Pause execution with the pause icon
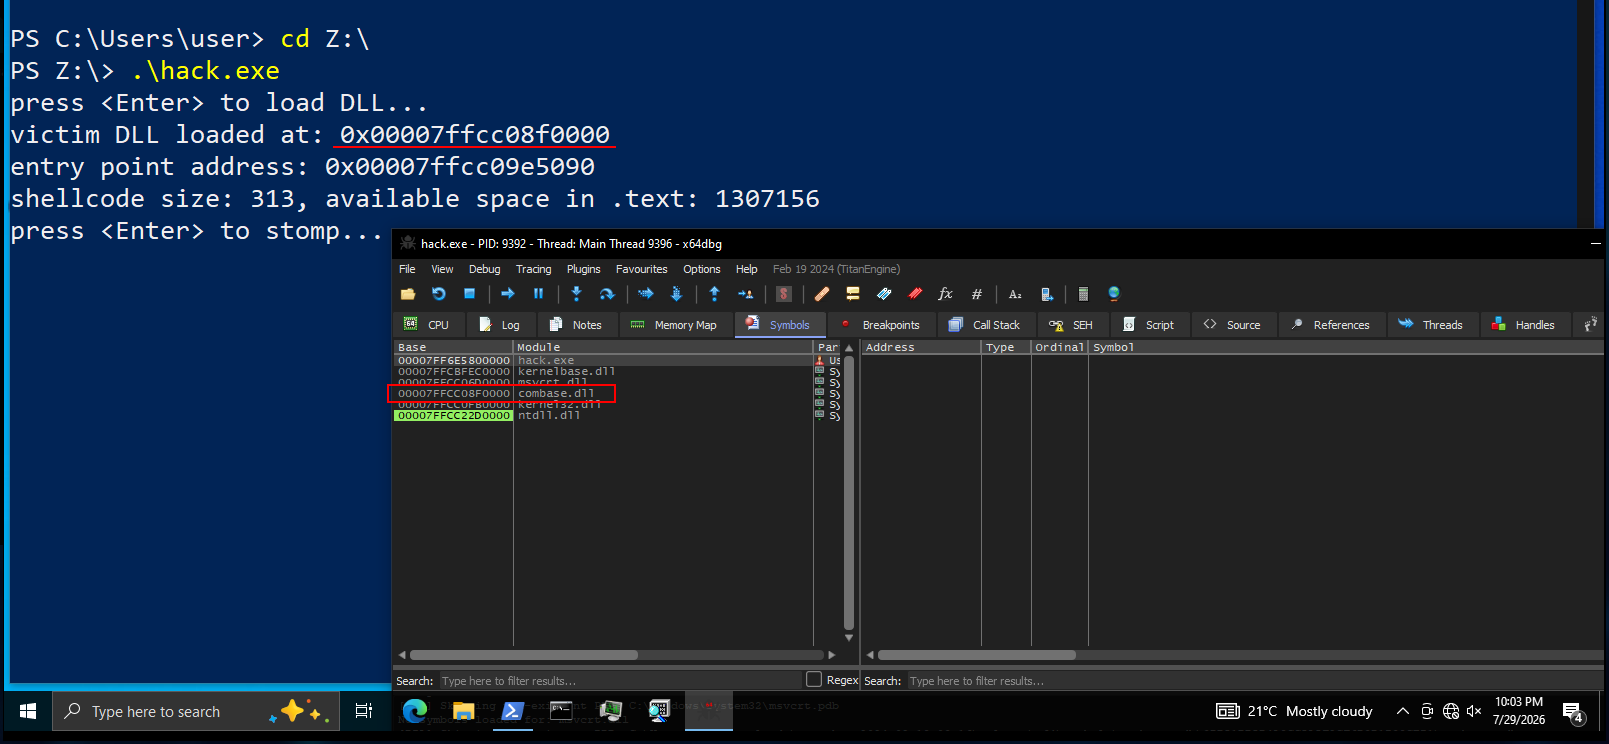Image resolution: width=1609 pixels, height=744 pixels. [x=538, y=294]
